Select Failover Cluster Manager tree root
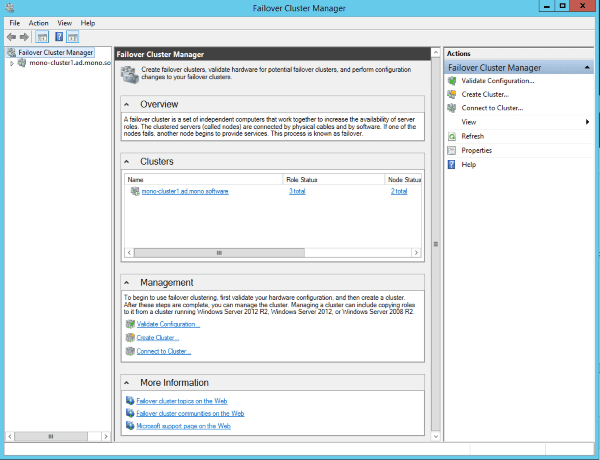 [55, 52]
